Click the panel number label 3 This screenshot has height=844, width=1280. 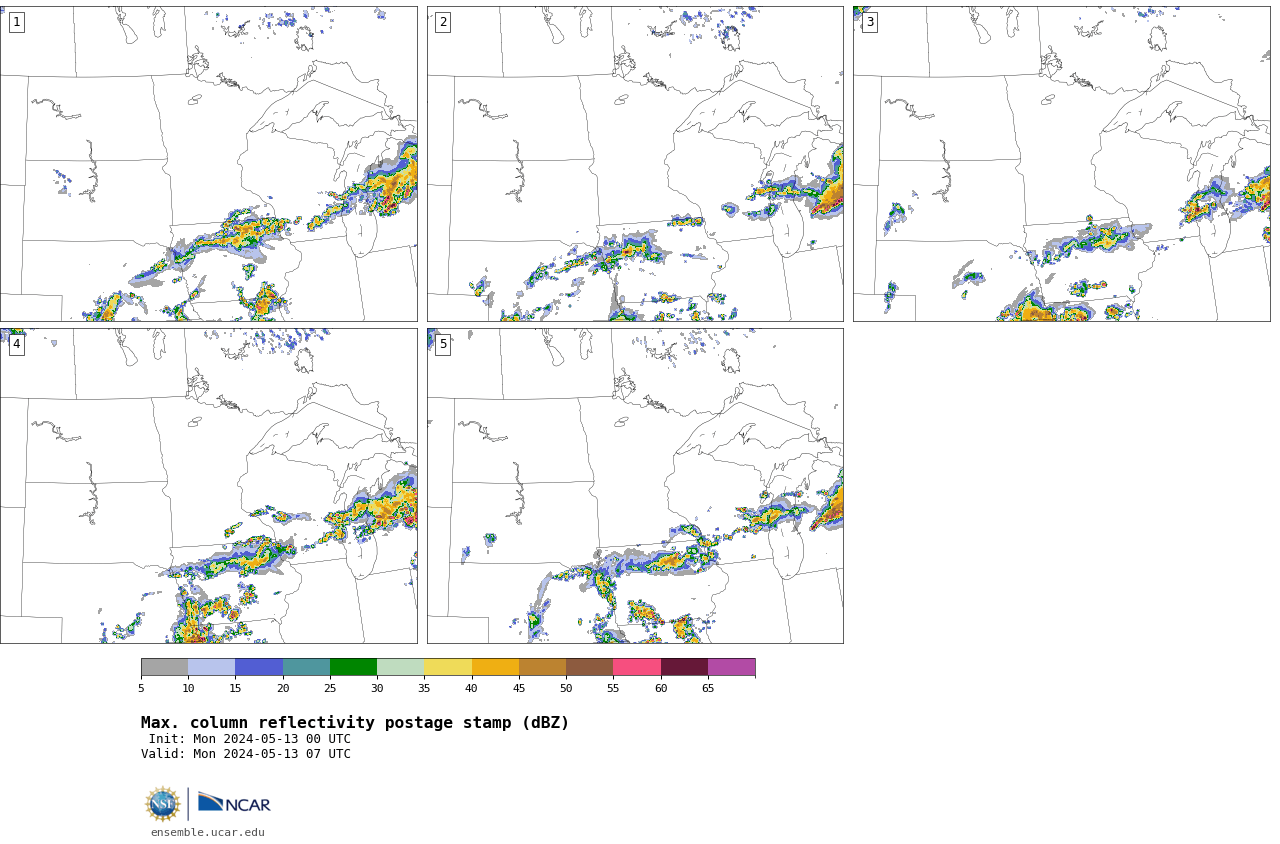point(869,22)
